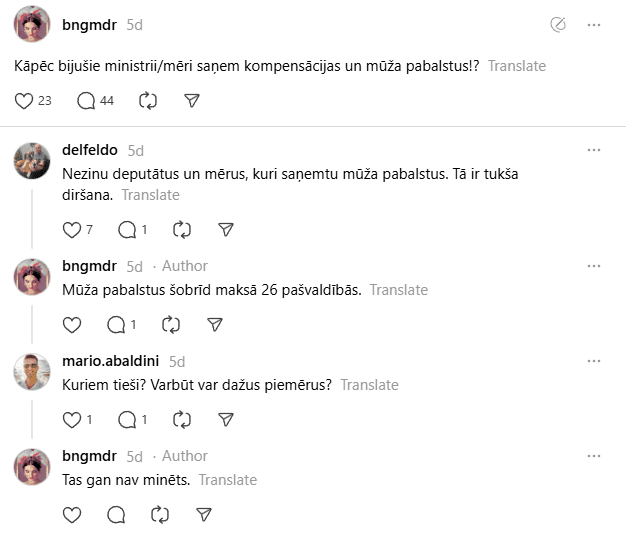Open delfeldo's profile from username
The width and height of the screenshot is (626, 534).
click(x=90, y=150)
